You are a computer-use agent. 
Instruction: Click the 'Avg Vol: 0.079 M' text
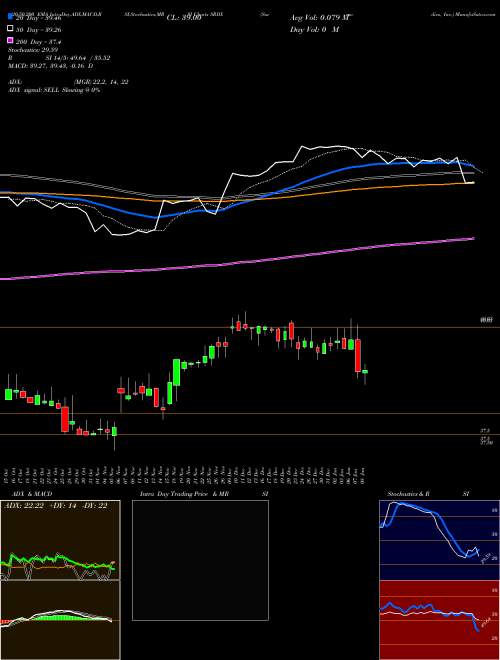click(320, 18)
